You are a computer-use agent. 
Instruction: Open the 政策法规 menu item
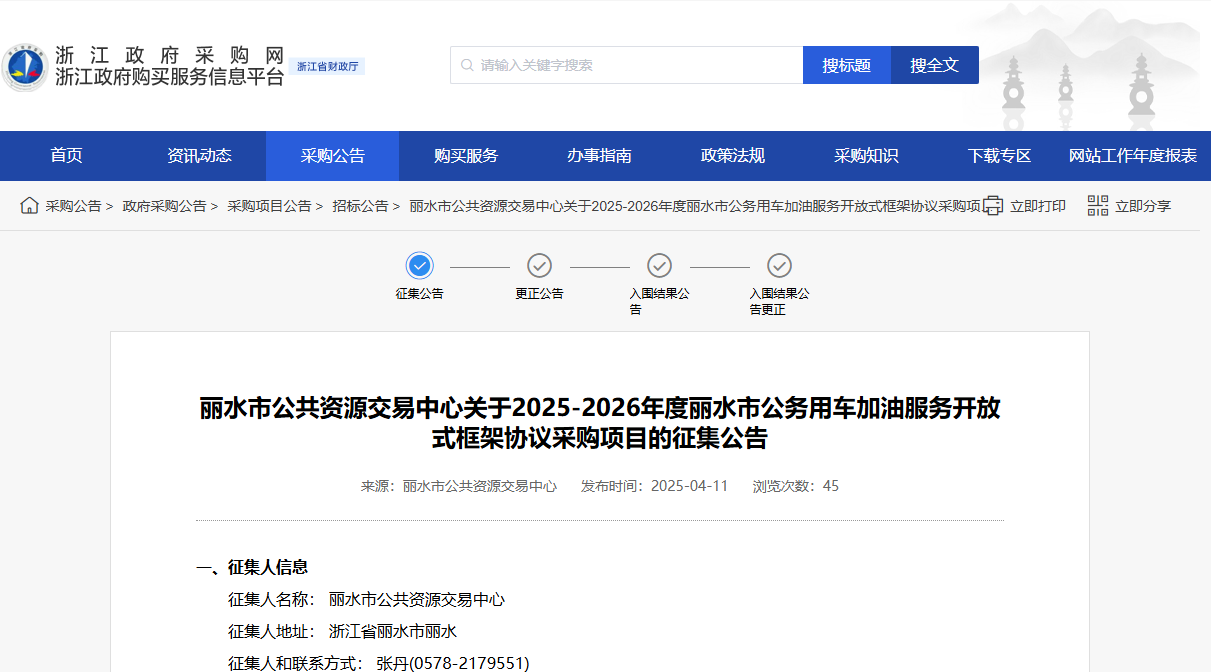[732, 155]
